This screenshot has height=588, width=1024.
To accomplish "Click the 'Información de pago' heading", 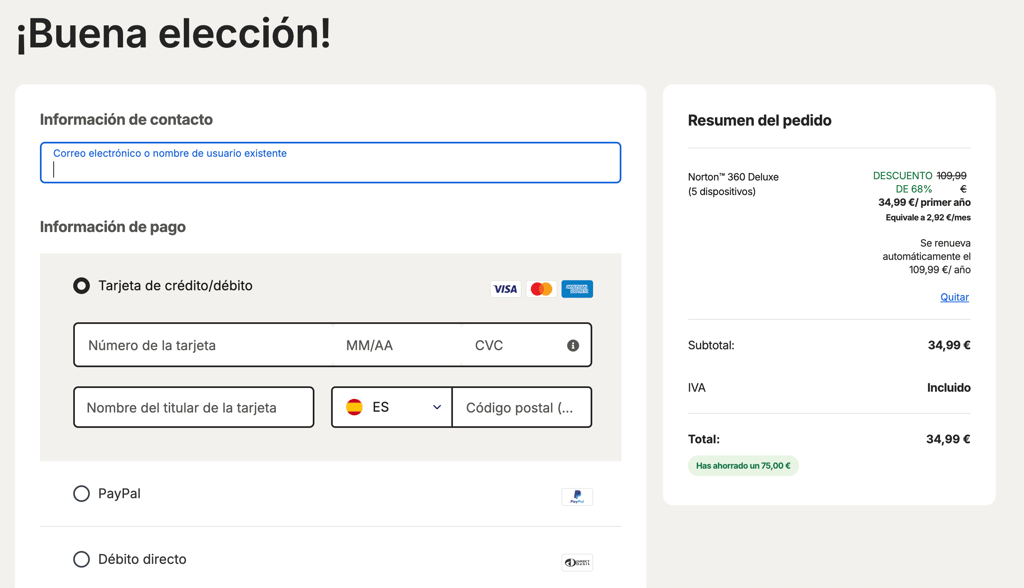I will tap(113, 227).
